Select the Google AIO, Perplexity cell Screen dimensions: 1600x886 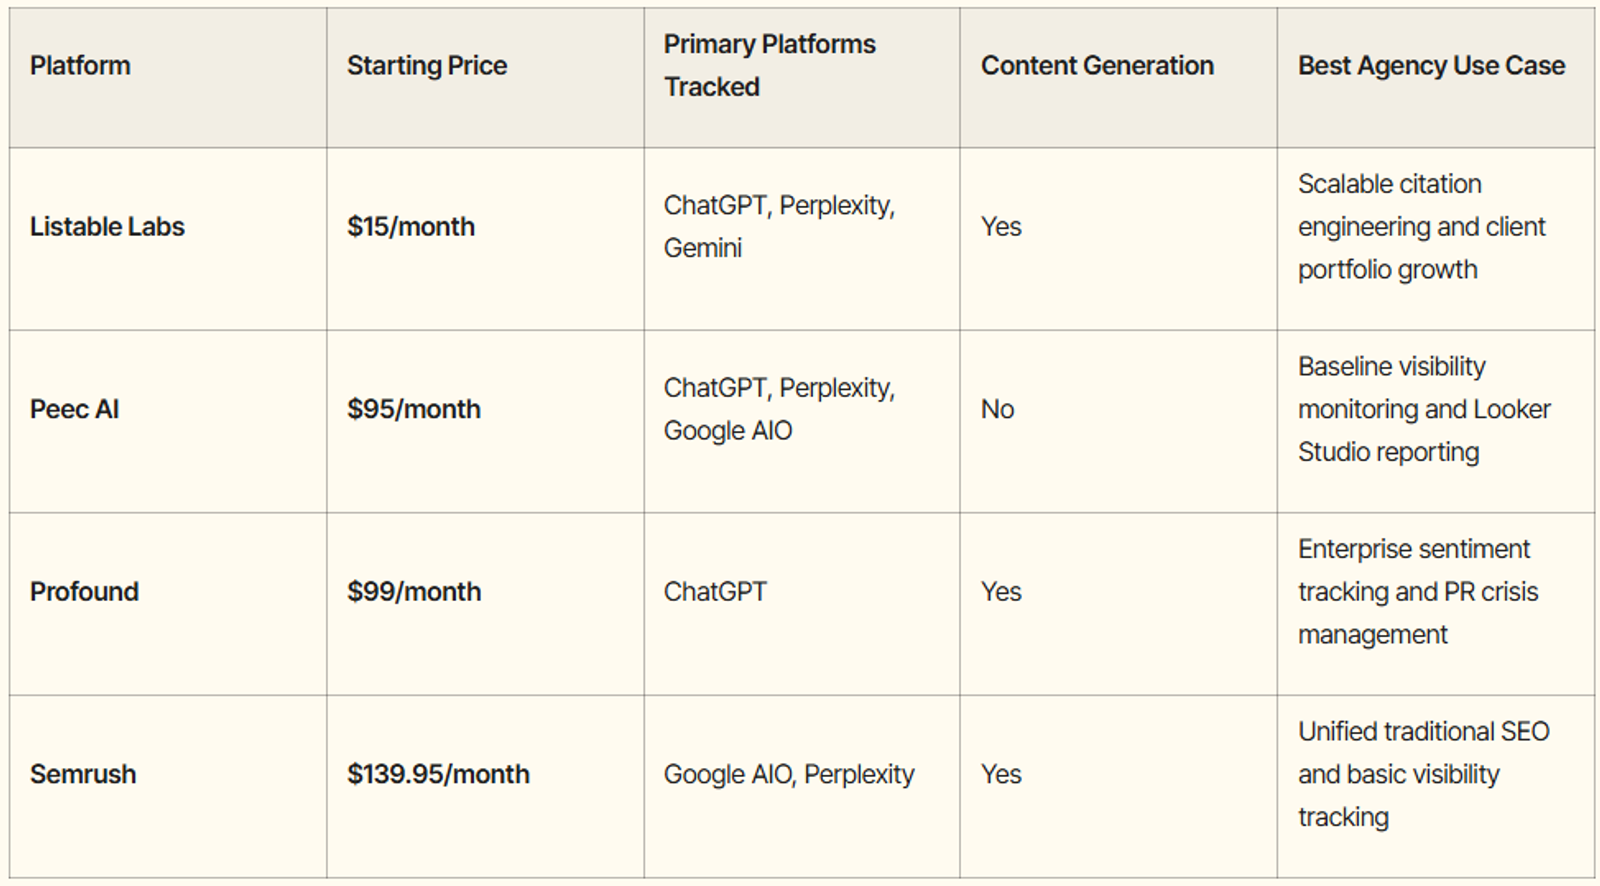click(789, 775)
